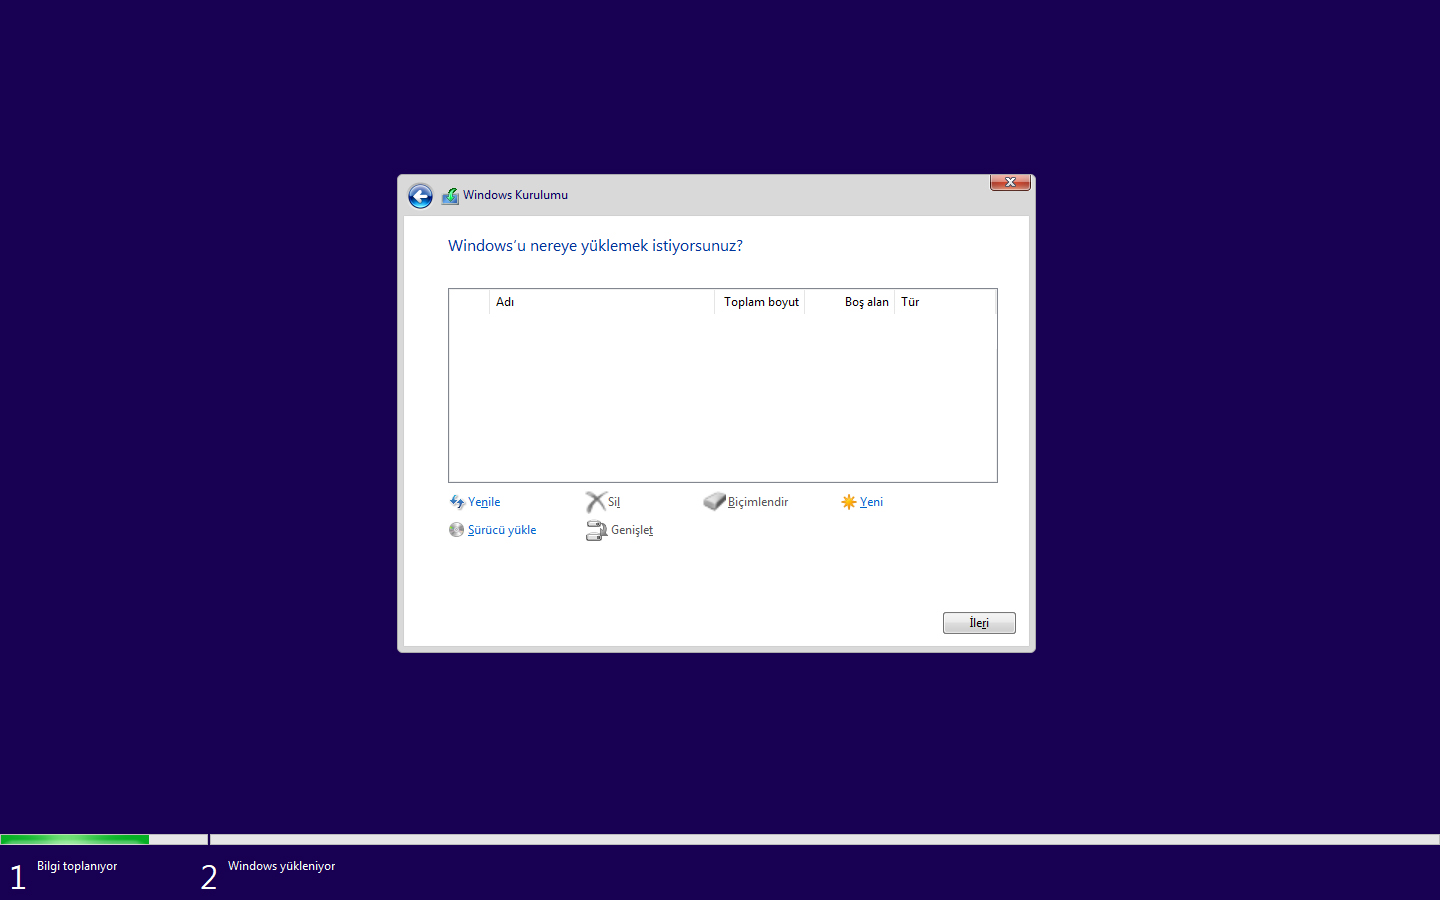Refresh the drive list via Yenile link
The width and height of the screenshot is (1440, 900).
pyautogui.click(x=484, y=502)
